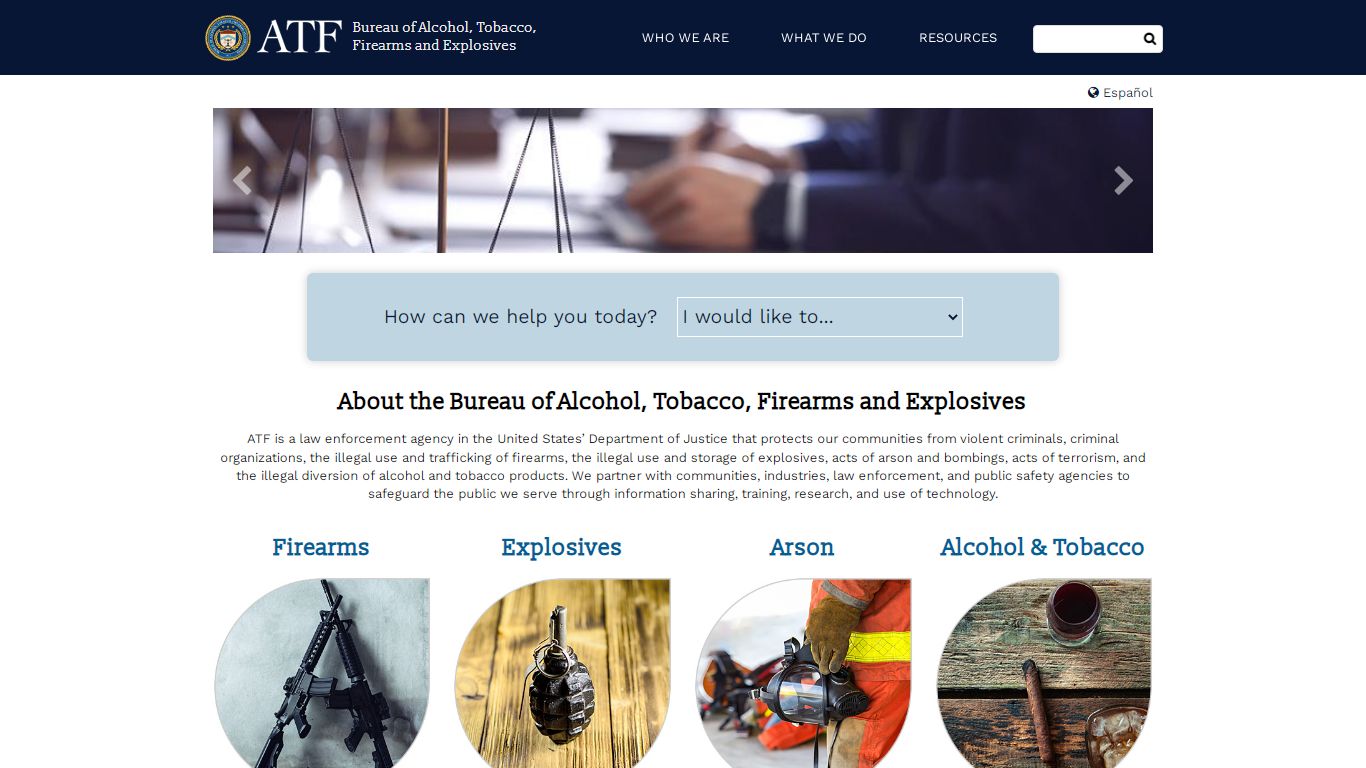Click the globe icon beside Español
This screenshot has width=1366, height=768.
tap(1094, 92)
